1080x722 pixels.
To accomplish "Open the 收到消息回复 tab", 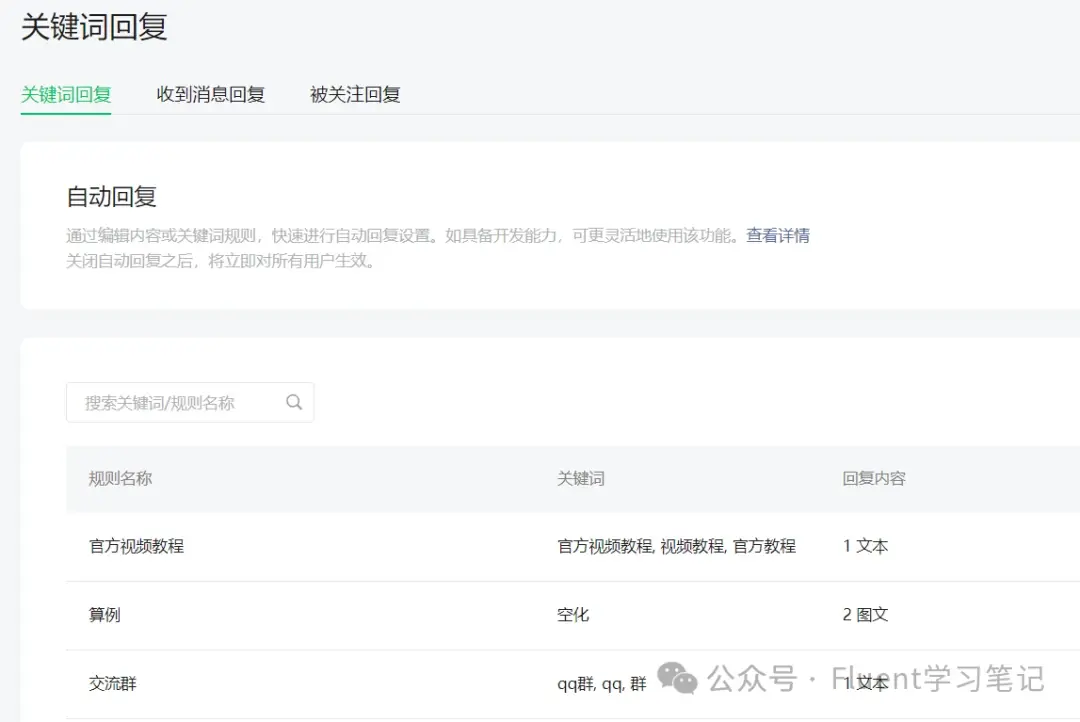I will (211, 94).
